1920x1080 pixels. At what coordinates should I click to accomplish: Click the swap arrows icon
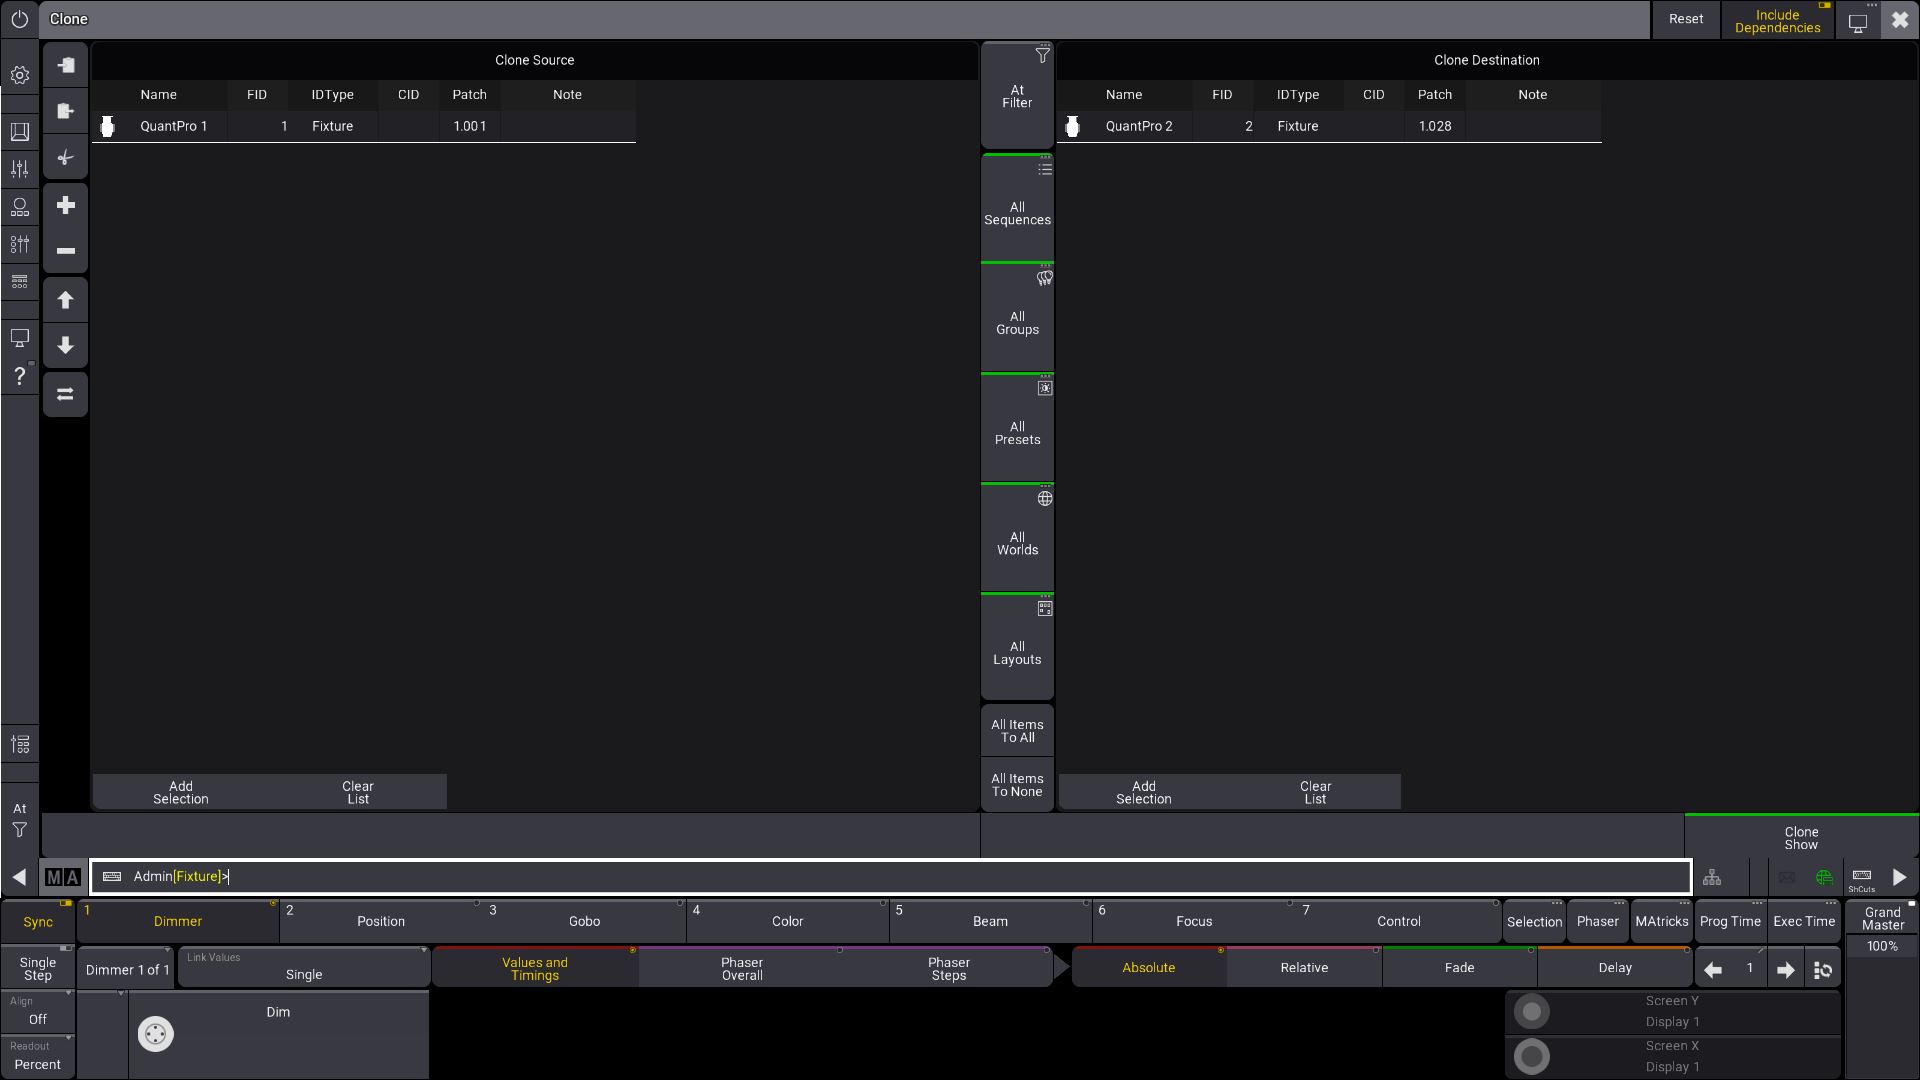[66, 394]
